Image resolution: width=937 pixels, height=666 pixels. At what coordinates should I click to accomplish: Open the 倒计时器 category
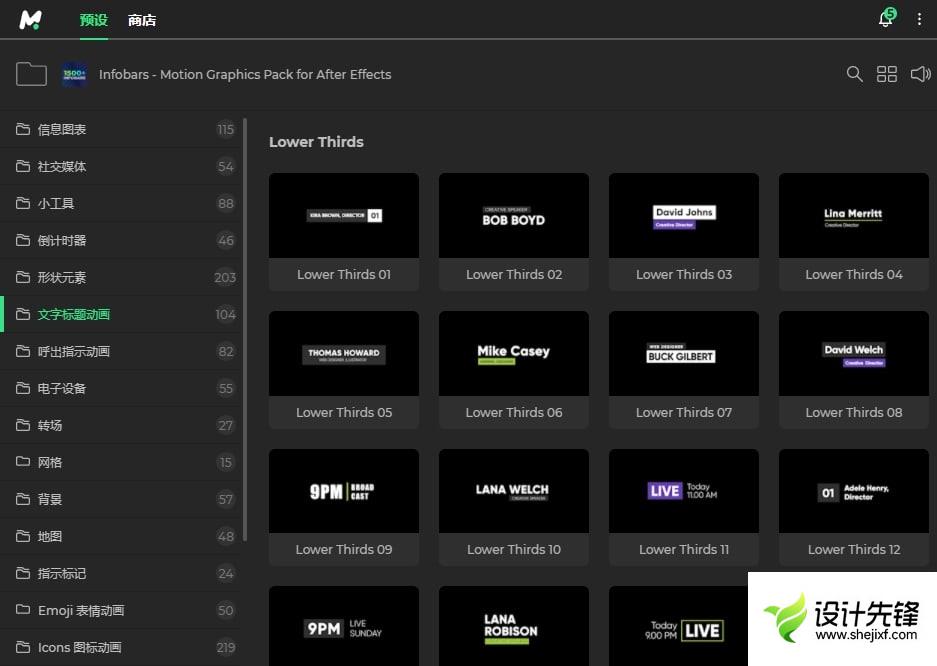tap(62, 240)
